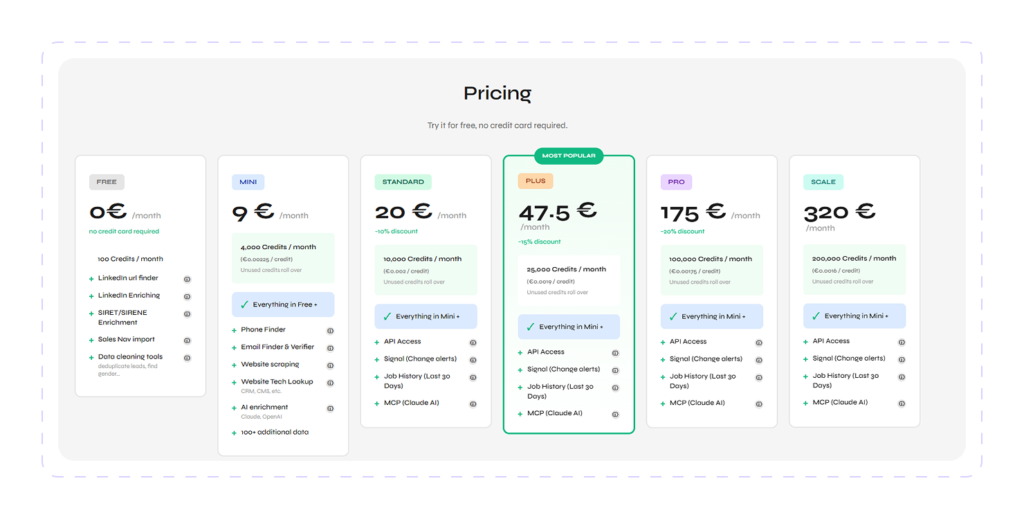Click the MOST POPULAR badge
The image size is (1024, 519).
[569, 155]
